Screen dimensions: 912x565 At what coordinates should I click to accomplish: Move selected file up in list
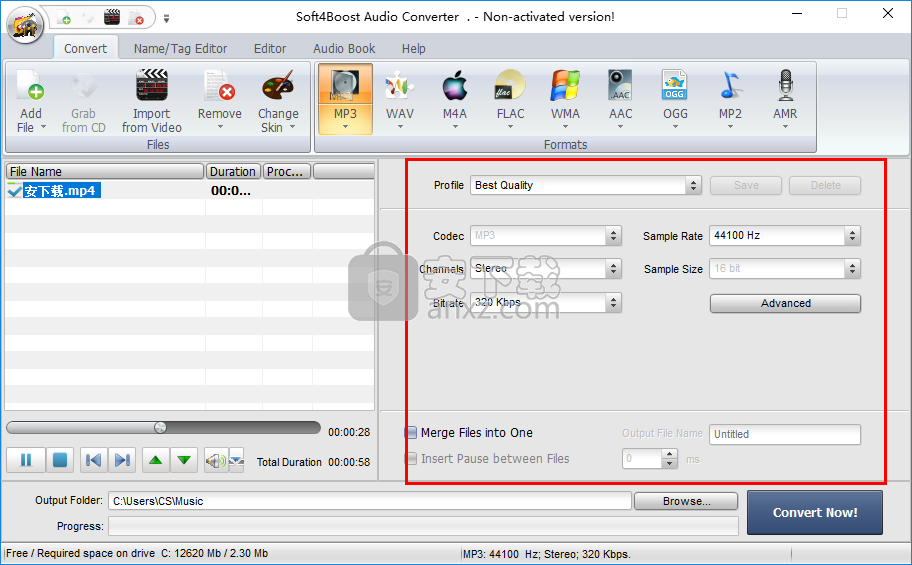click(x=155, y=460)
